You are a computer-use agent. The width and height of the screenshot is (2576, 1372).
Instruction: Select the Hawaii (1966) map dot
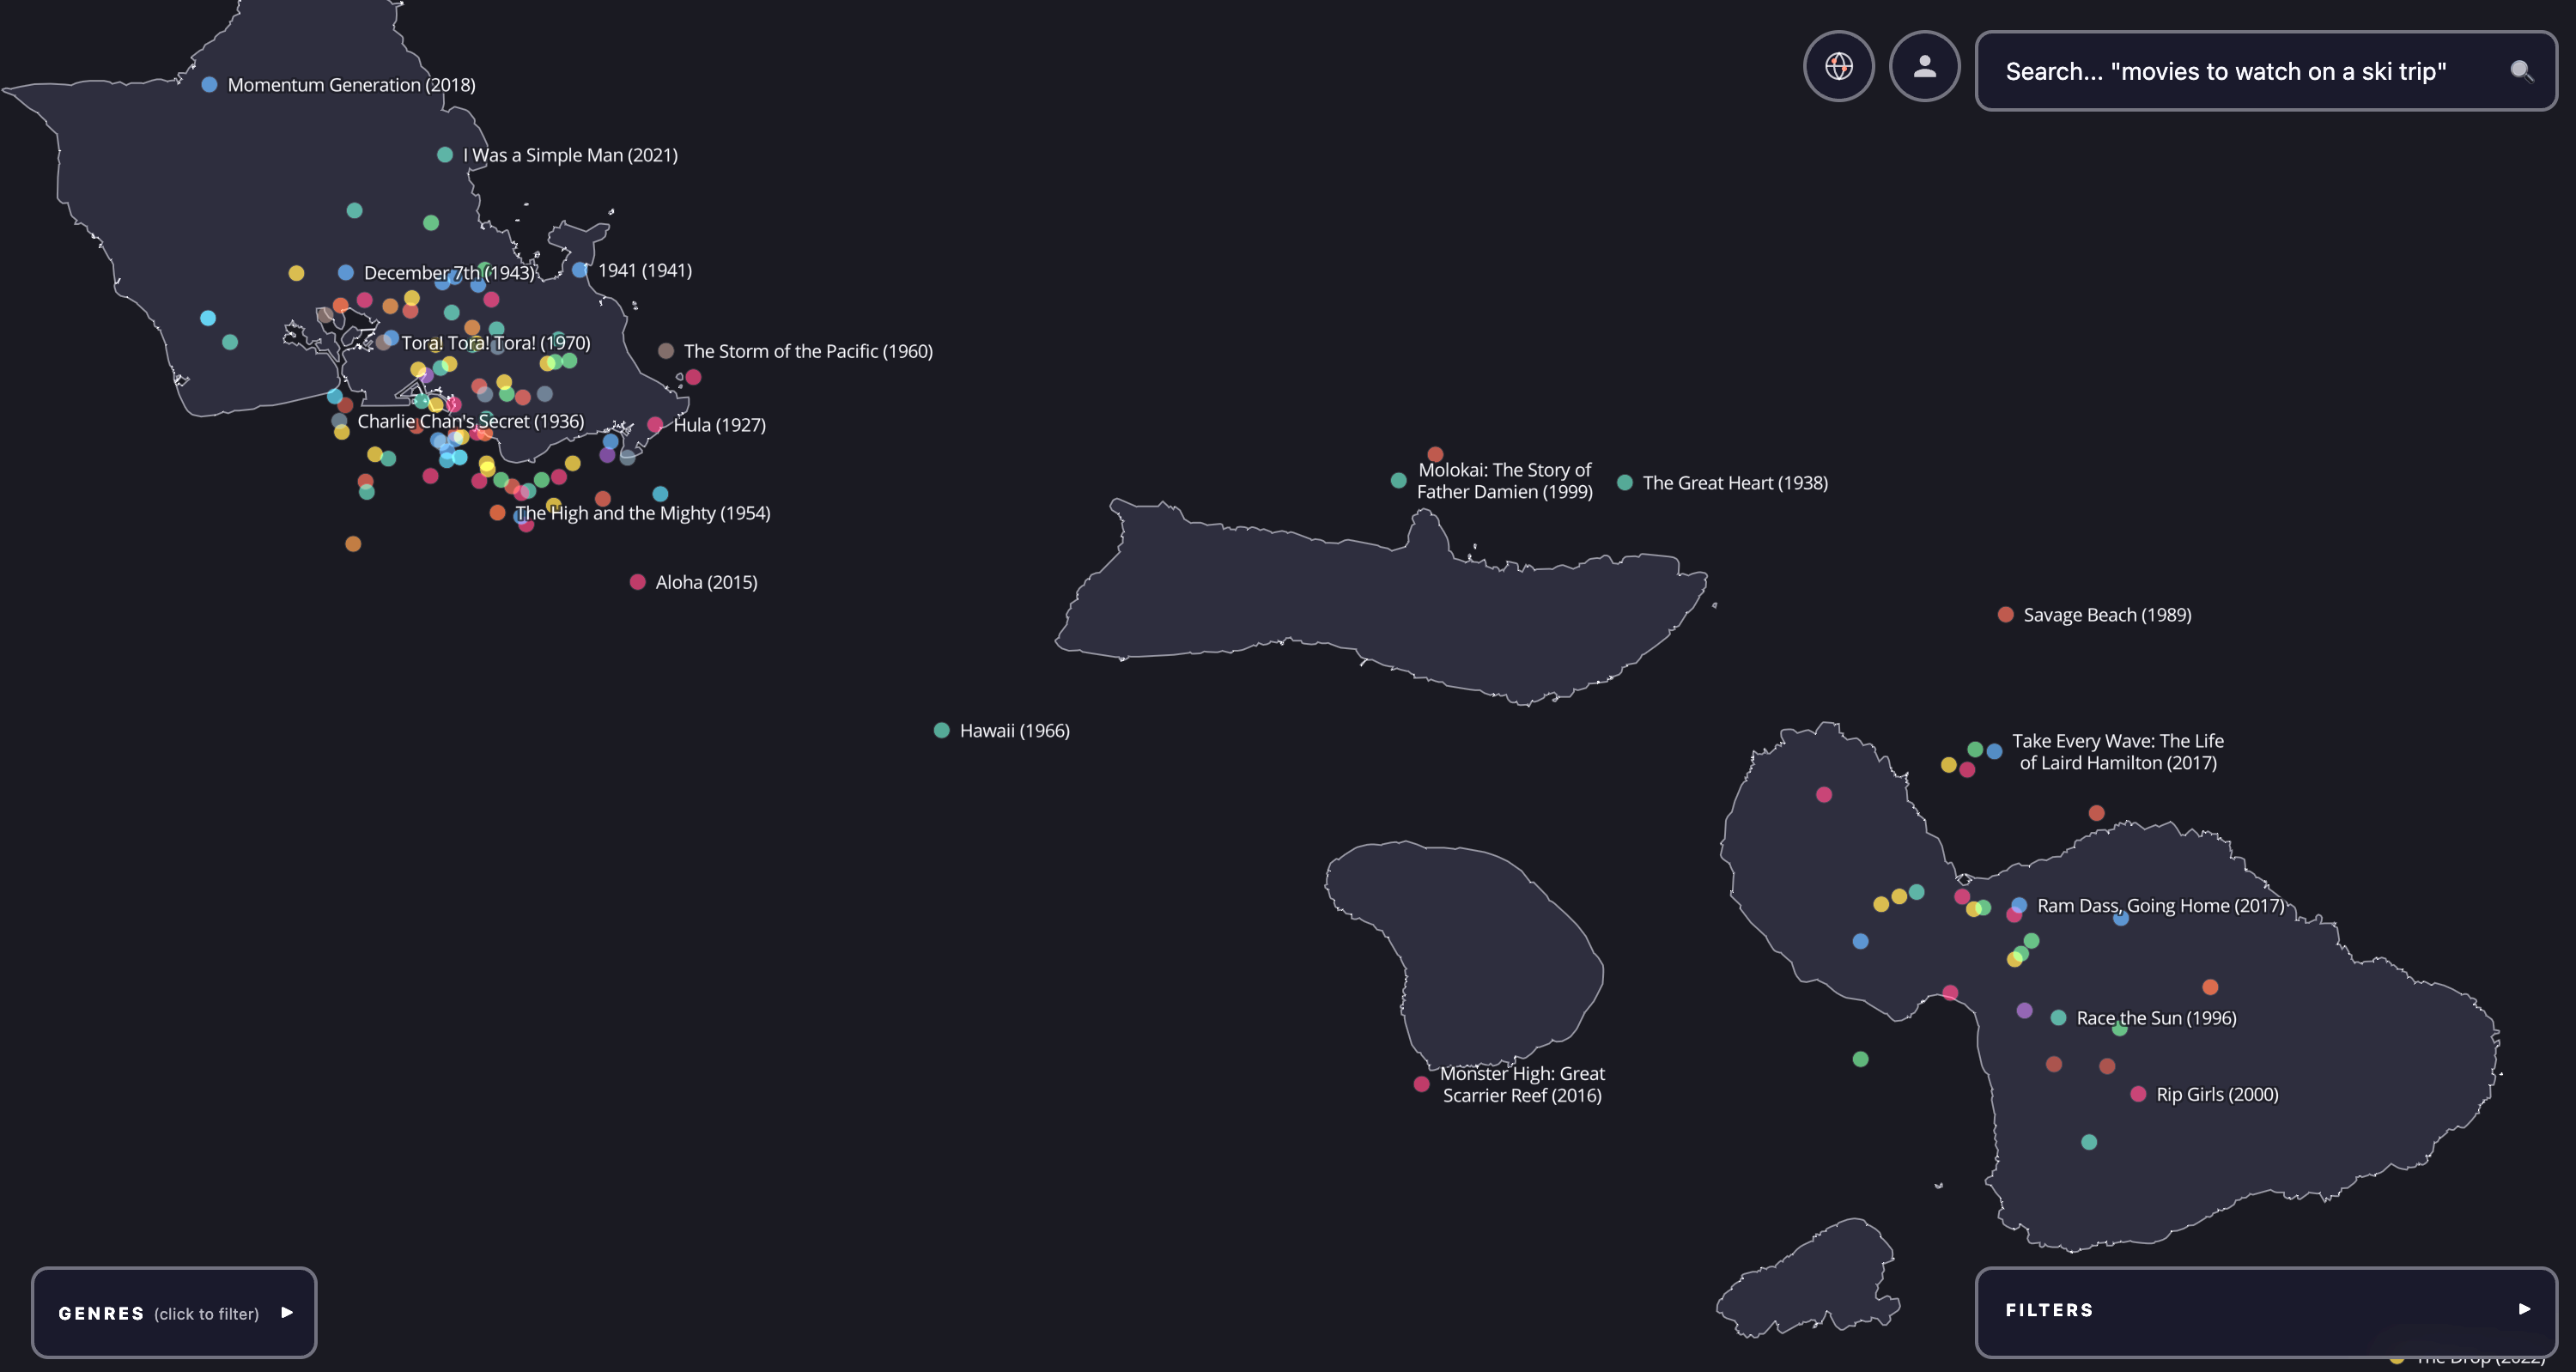pyautogui.click(x=941, y=731)
